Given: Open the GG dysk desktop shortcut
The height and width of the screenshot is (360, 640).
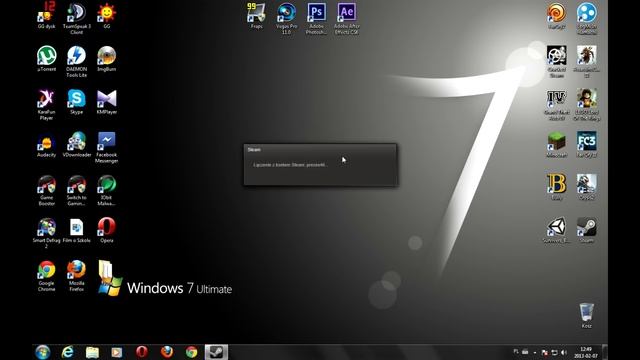Looking at the screenshot, I should click(x=47, y=16).
